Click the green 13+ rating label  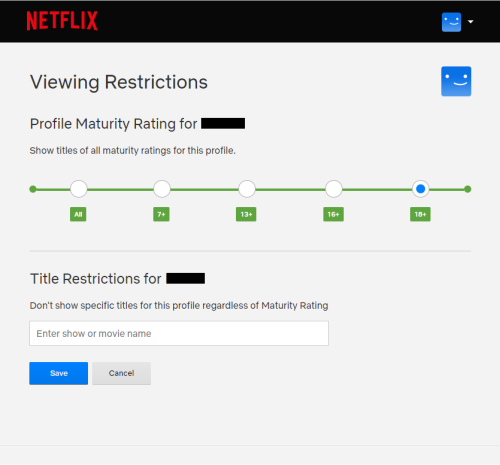click(x=246, y=214)
